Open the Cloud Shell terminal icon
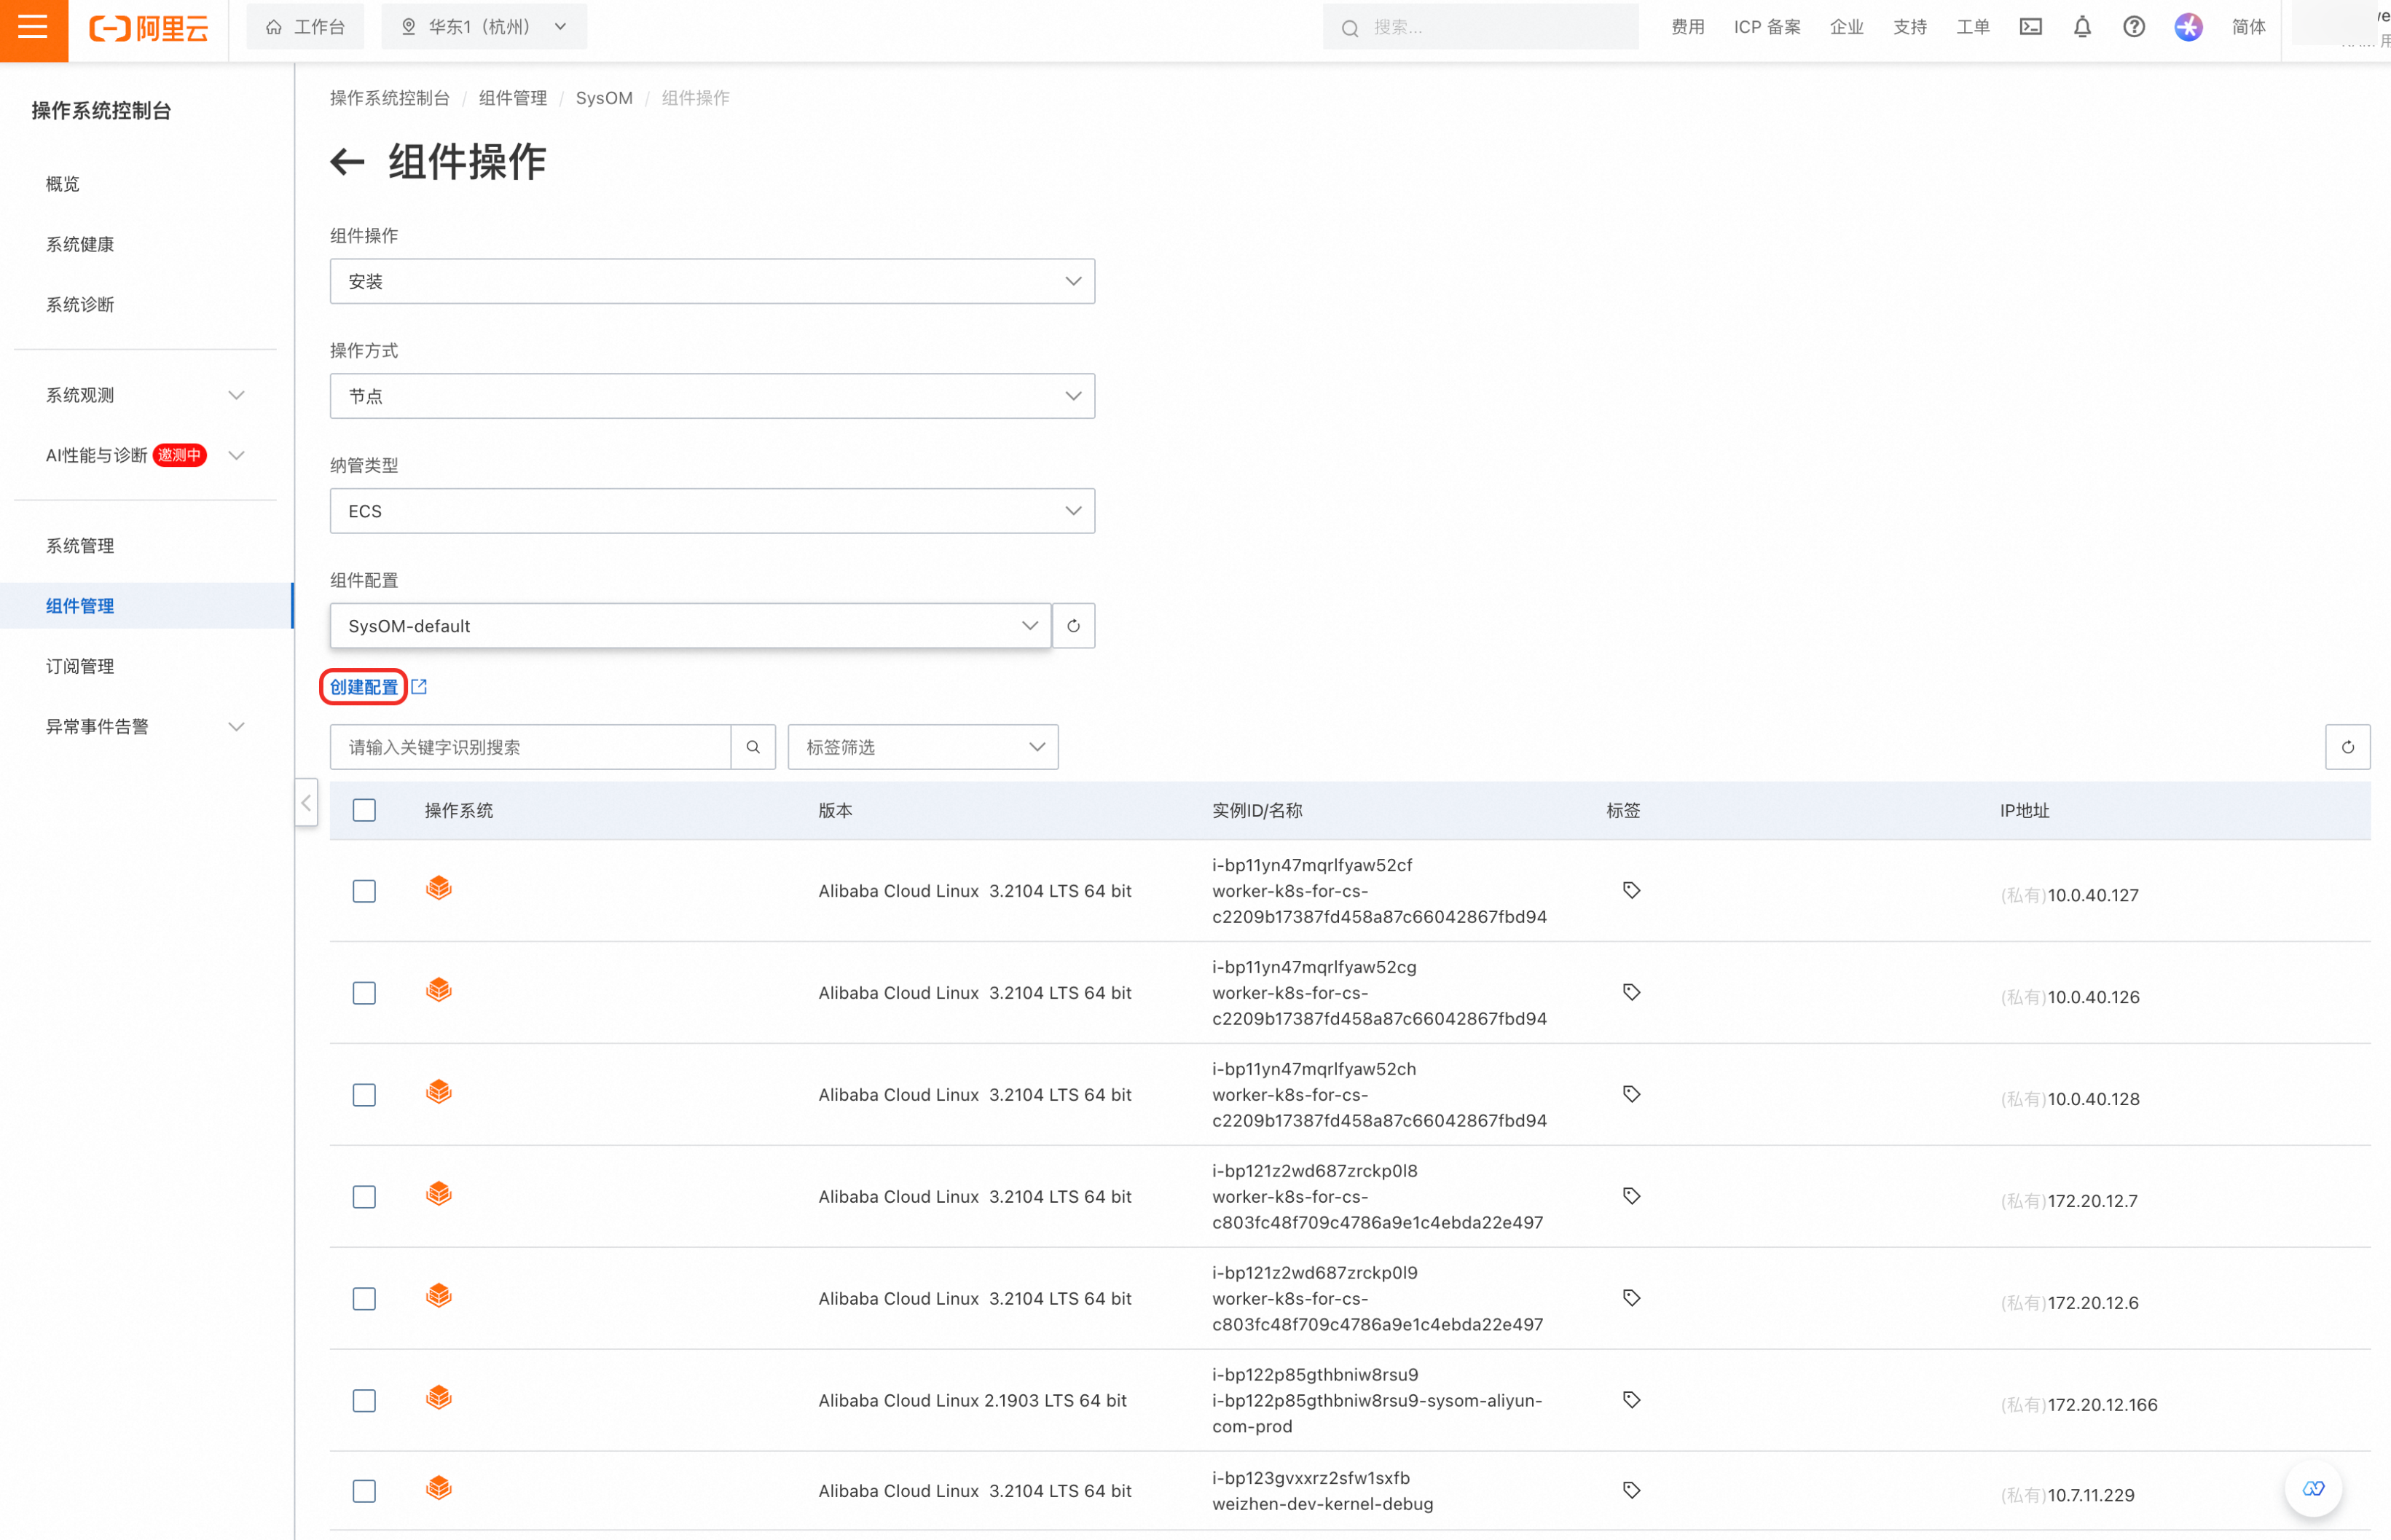The width and height of the screenshot is (2391, 1540). click(x=2030, y=27)
